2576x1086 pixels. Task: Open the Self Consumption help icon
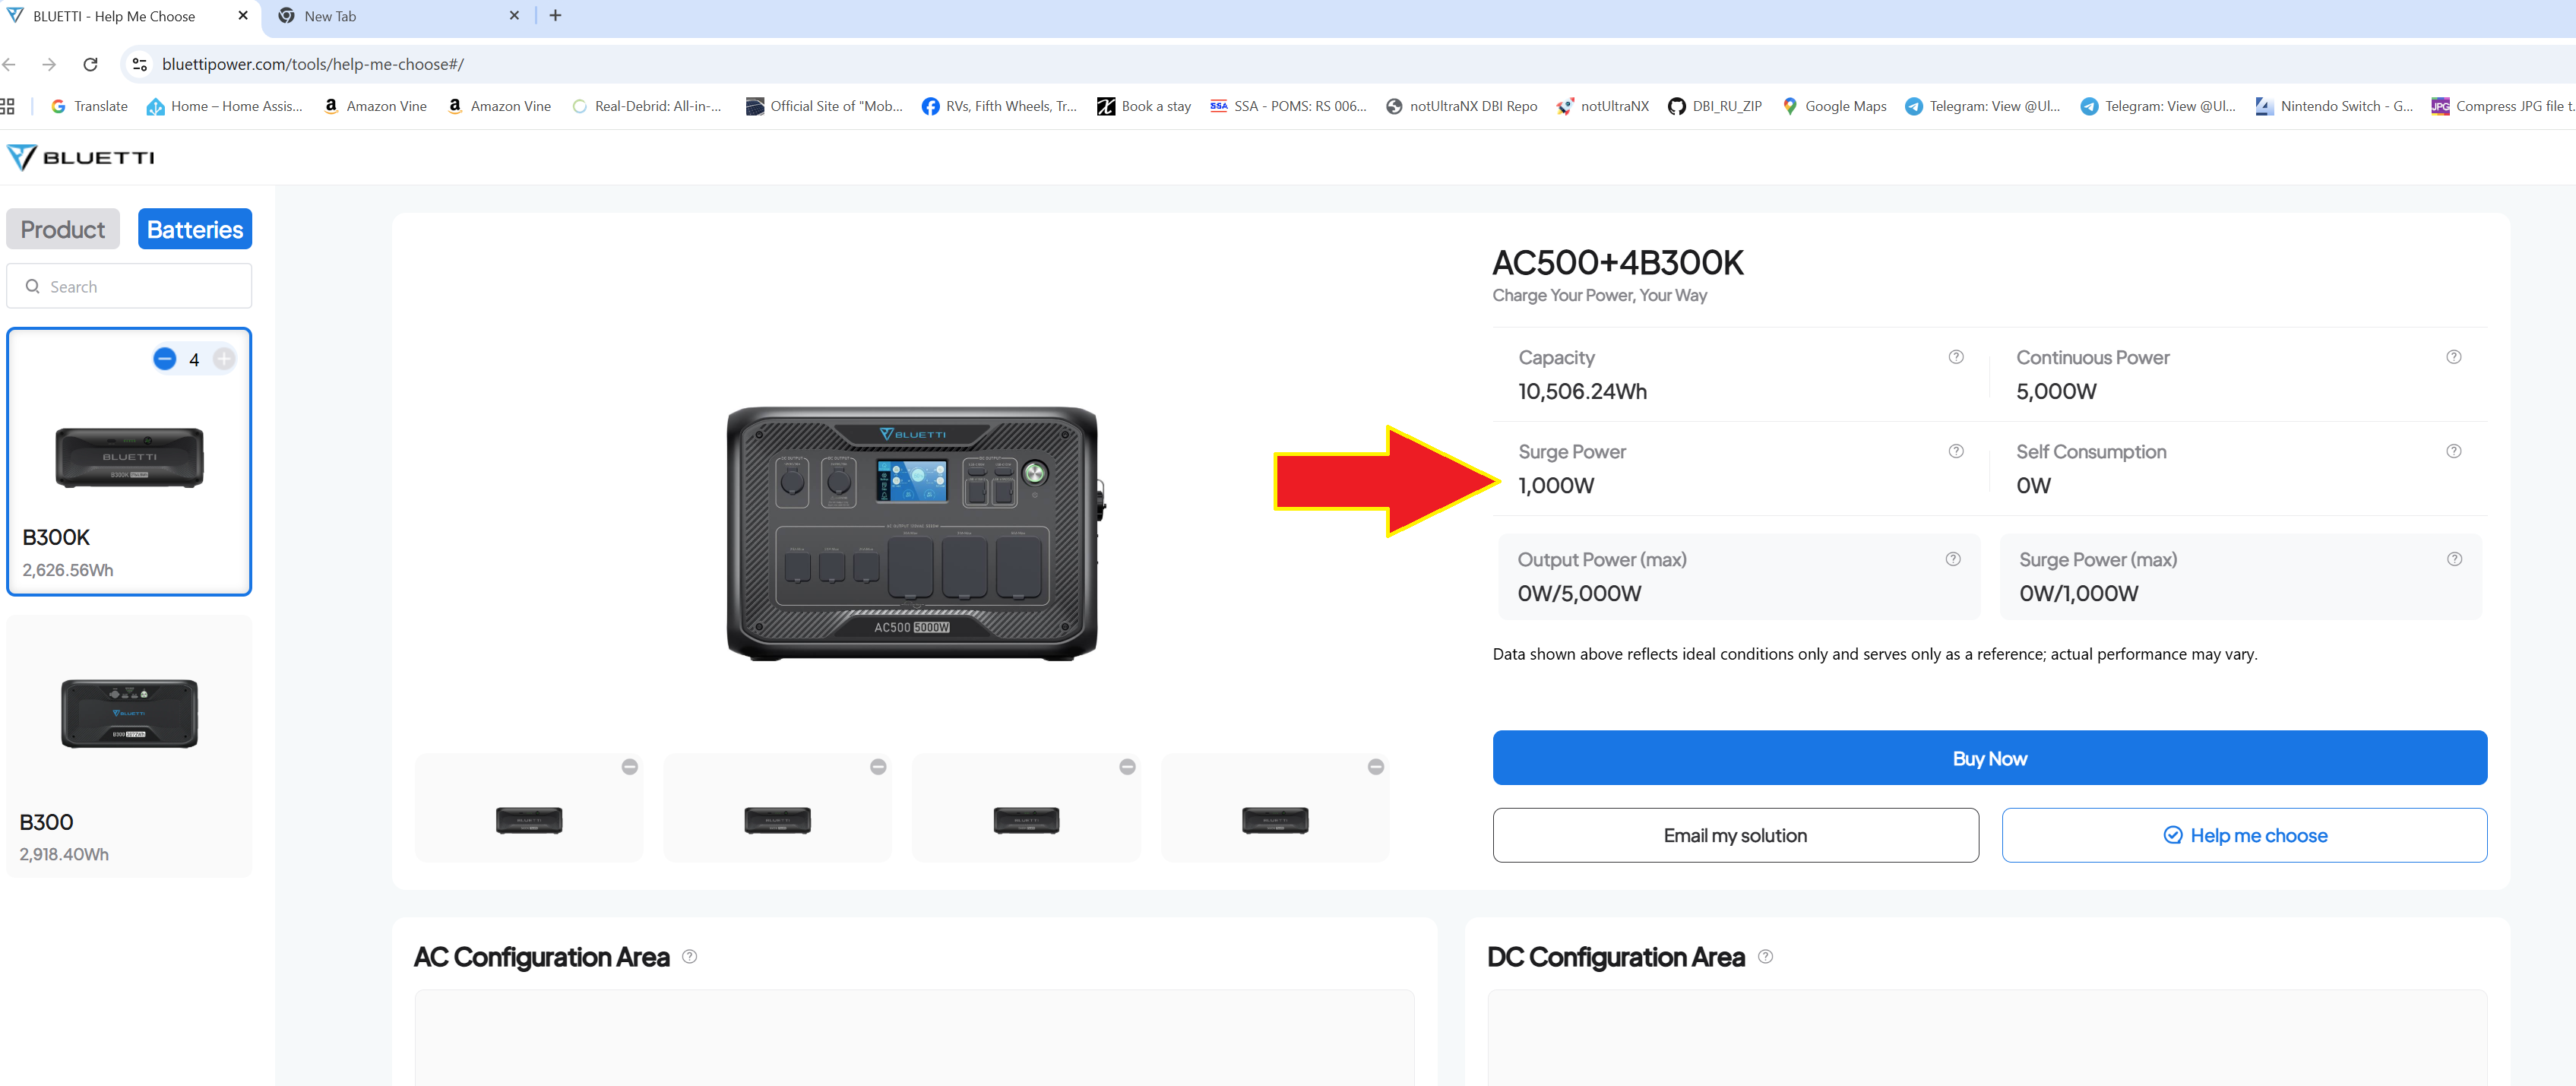point(2453,451)
